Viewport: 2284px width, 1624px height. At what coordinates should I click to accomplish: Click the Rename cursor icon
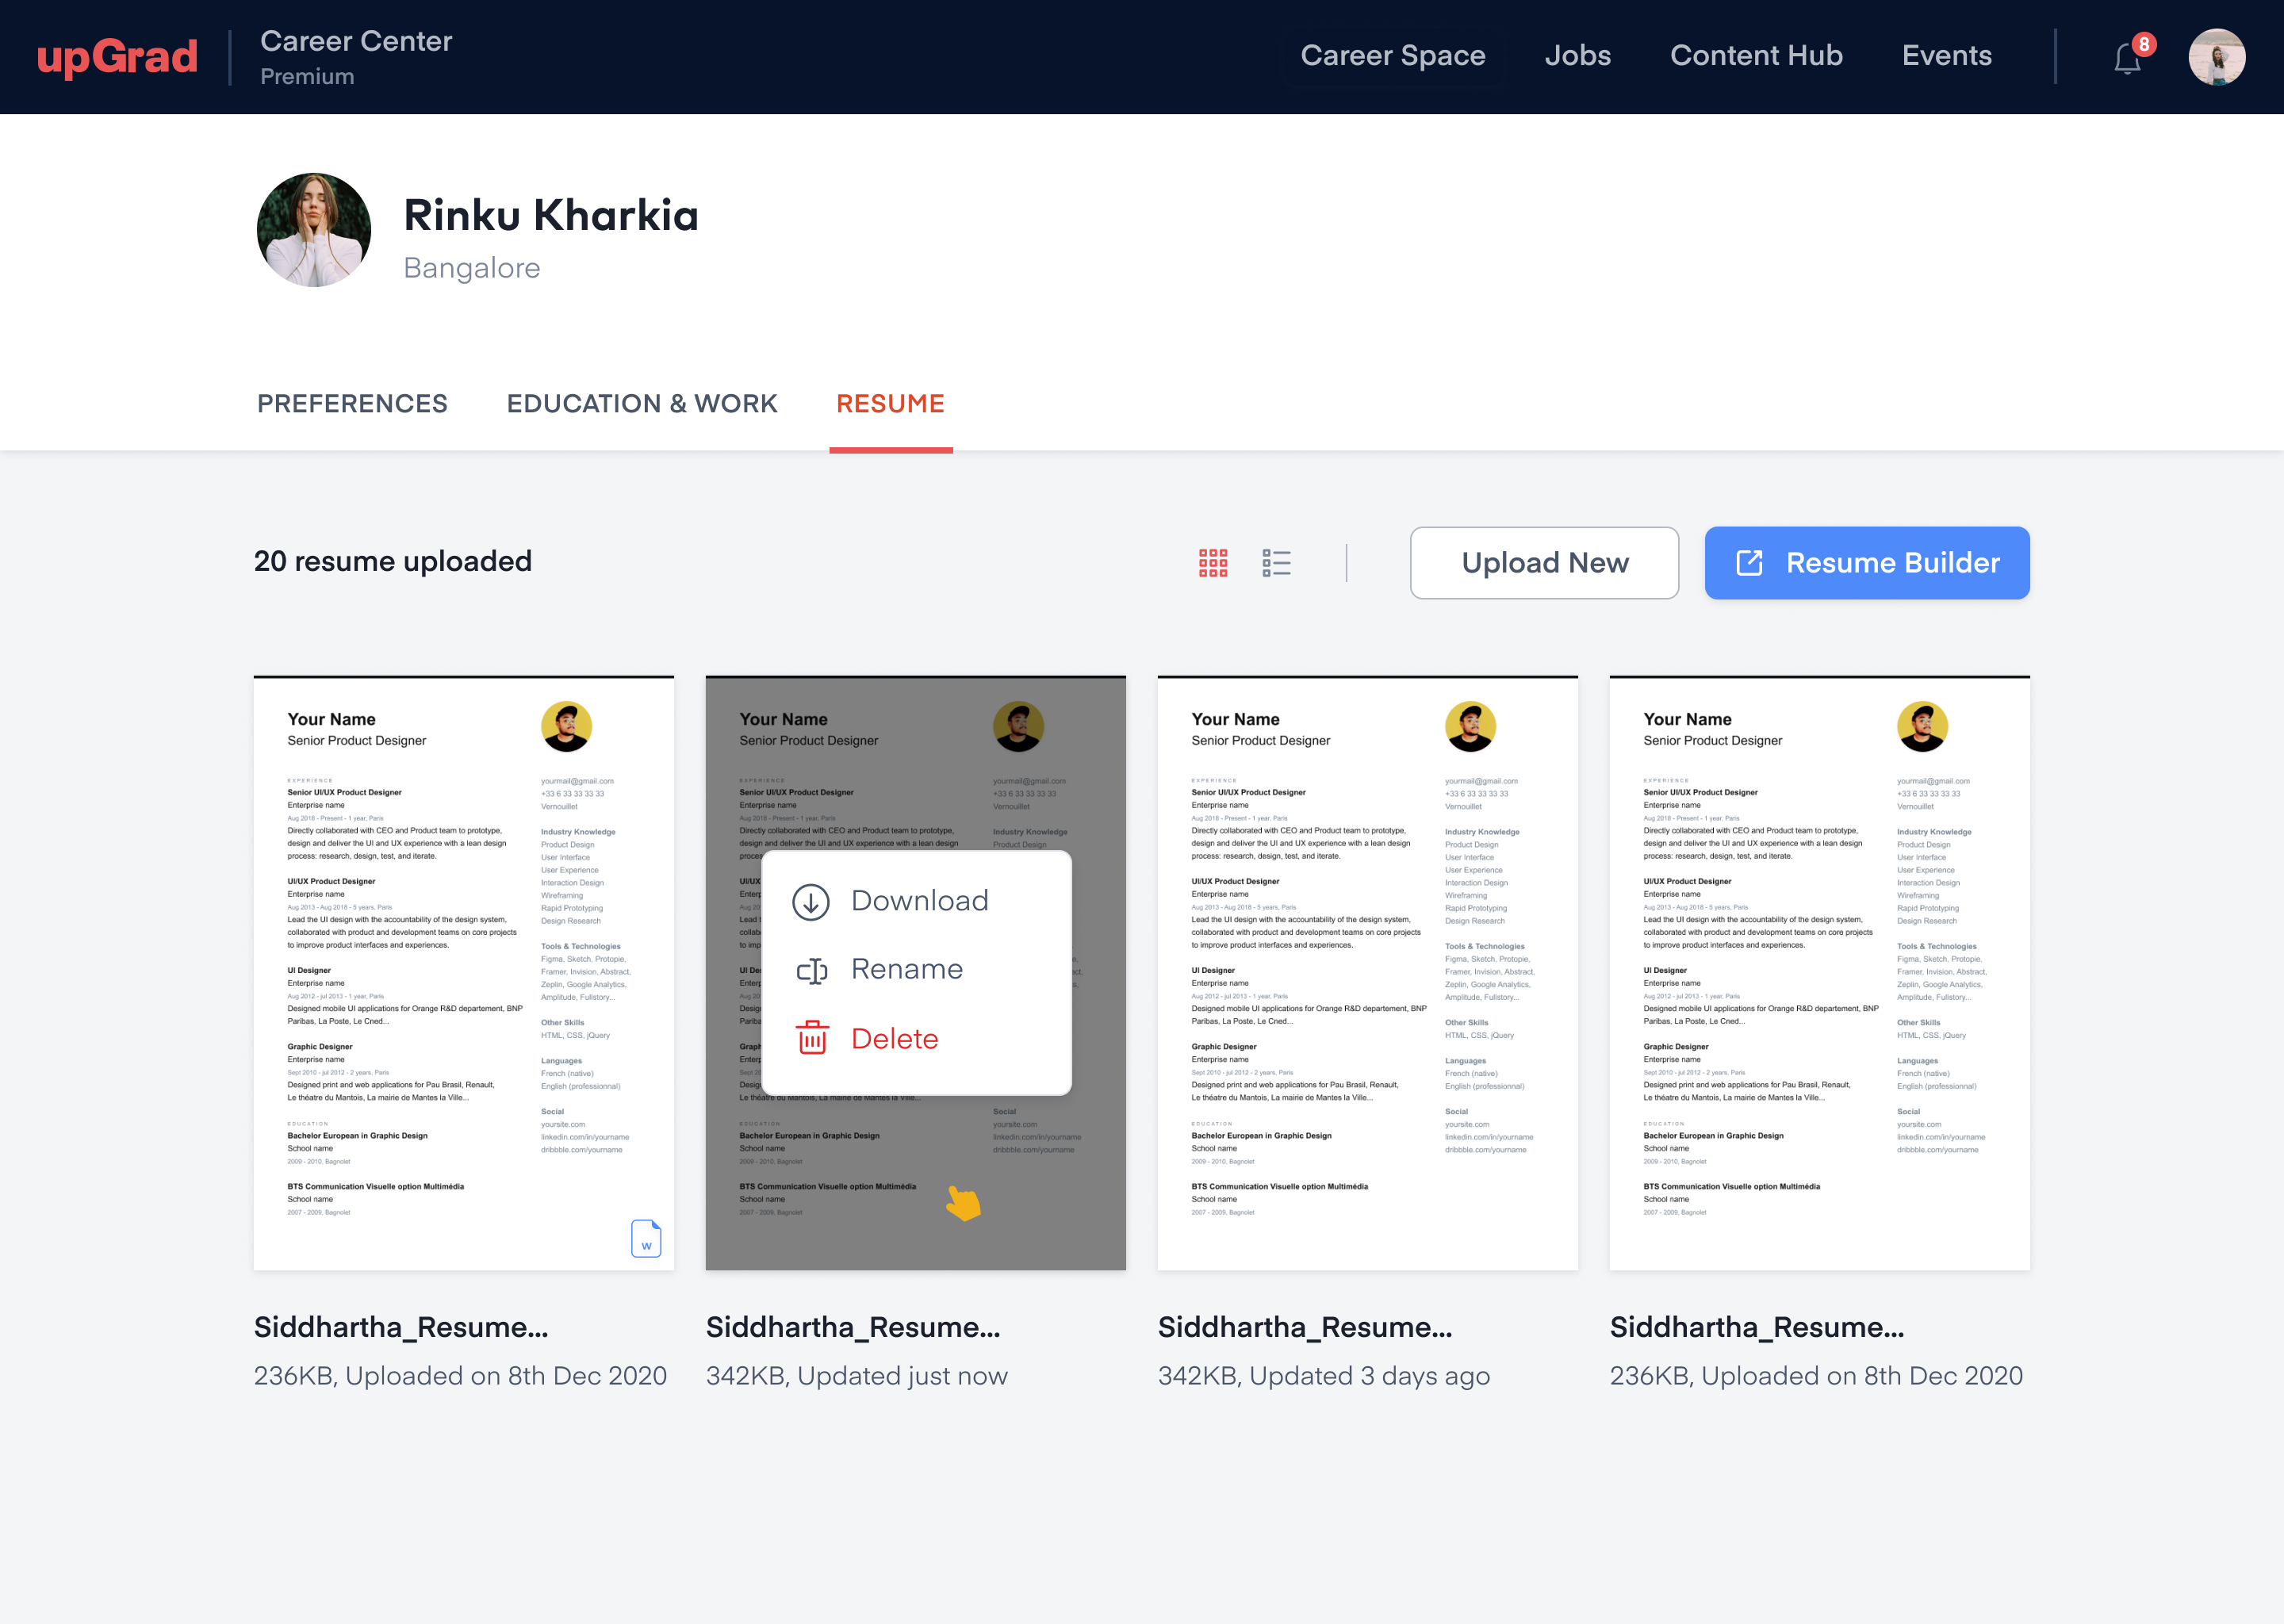point(811,970)
